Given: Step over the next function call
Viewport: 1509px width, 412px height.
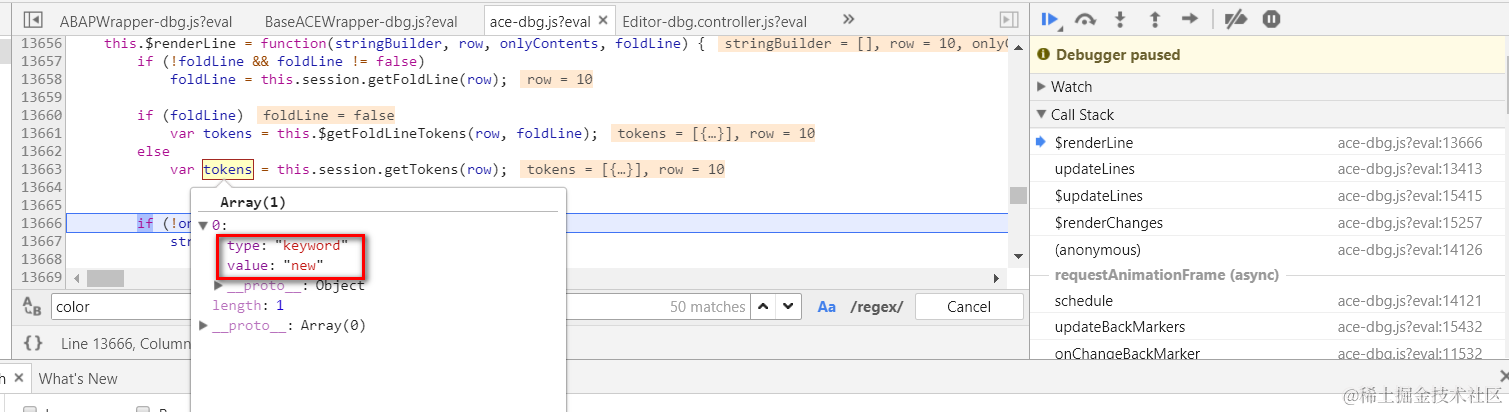Looking at the screenshot, I should point(1085,19).
